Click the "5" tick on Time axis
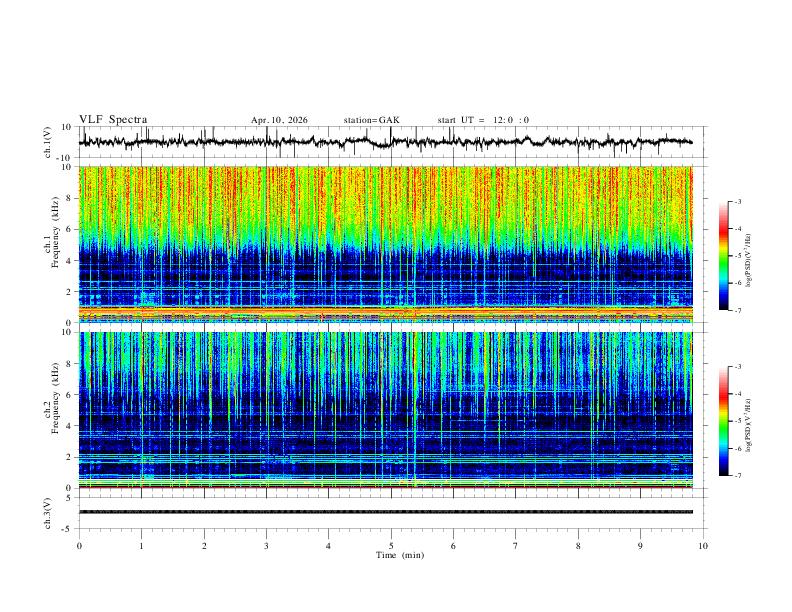Viewport: 792px width, 612px height. click(391, 546)
